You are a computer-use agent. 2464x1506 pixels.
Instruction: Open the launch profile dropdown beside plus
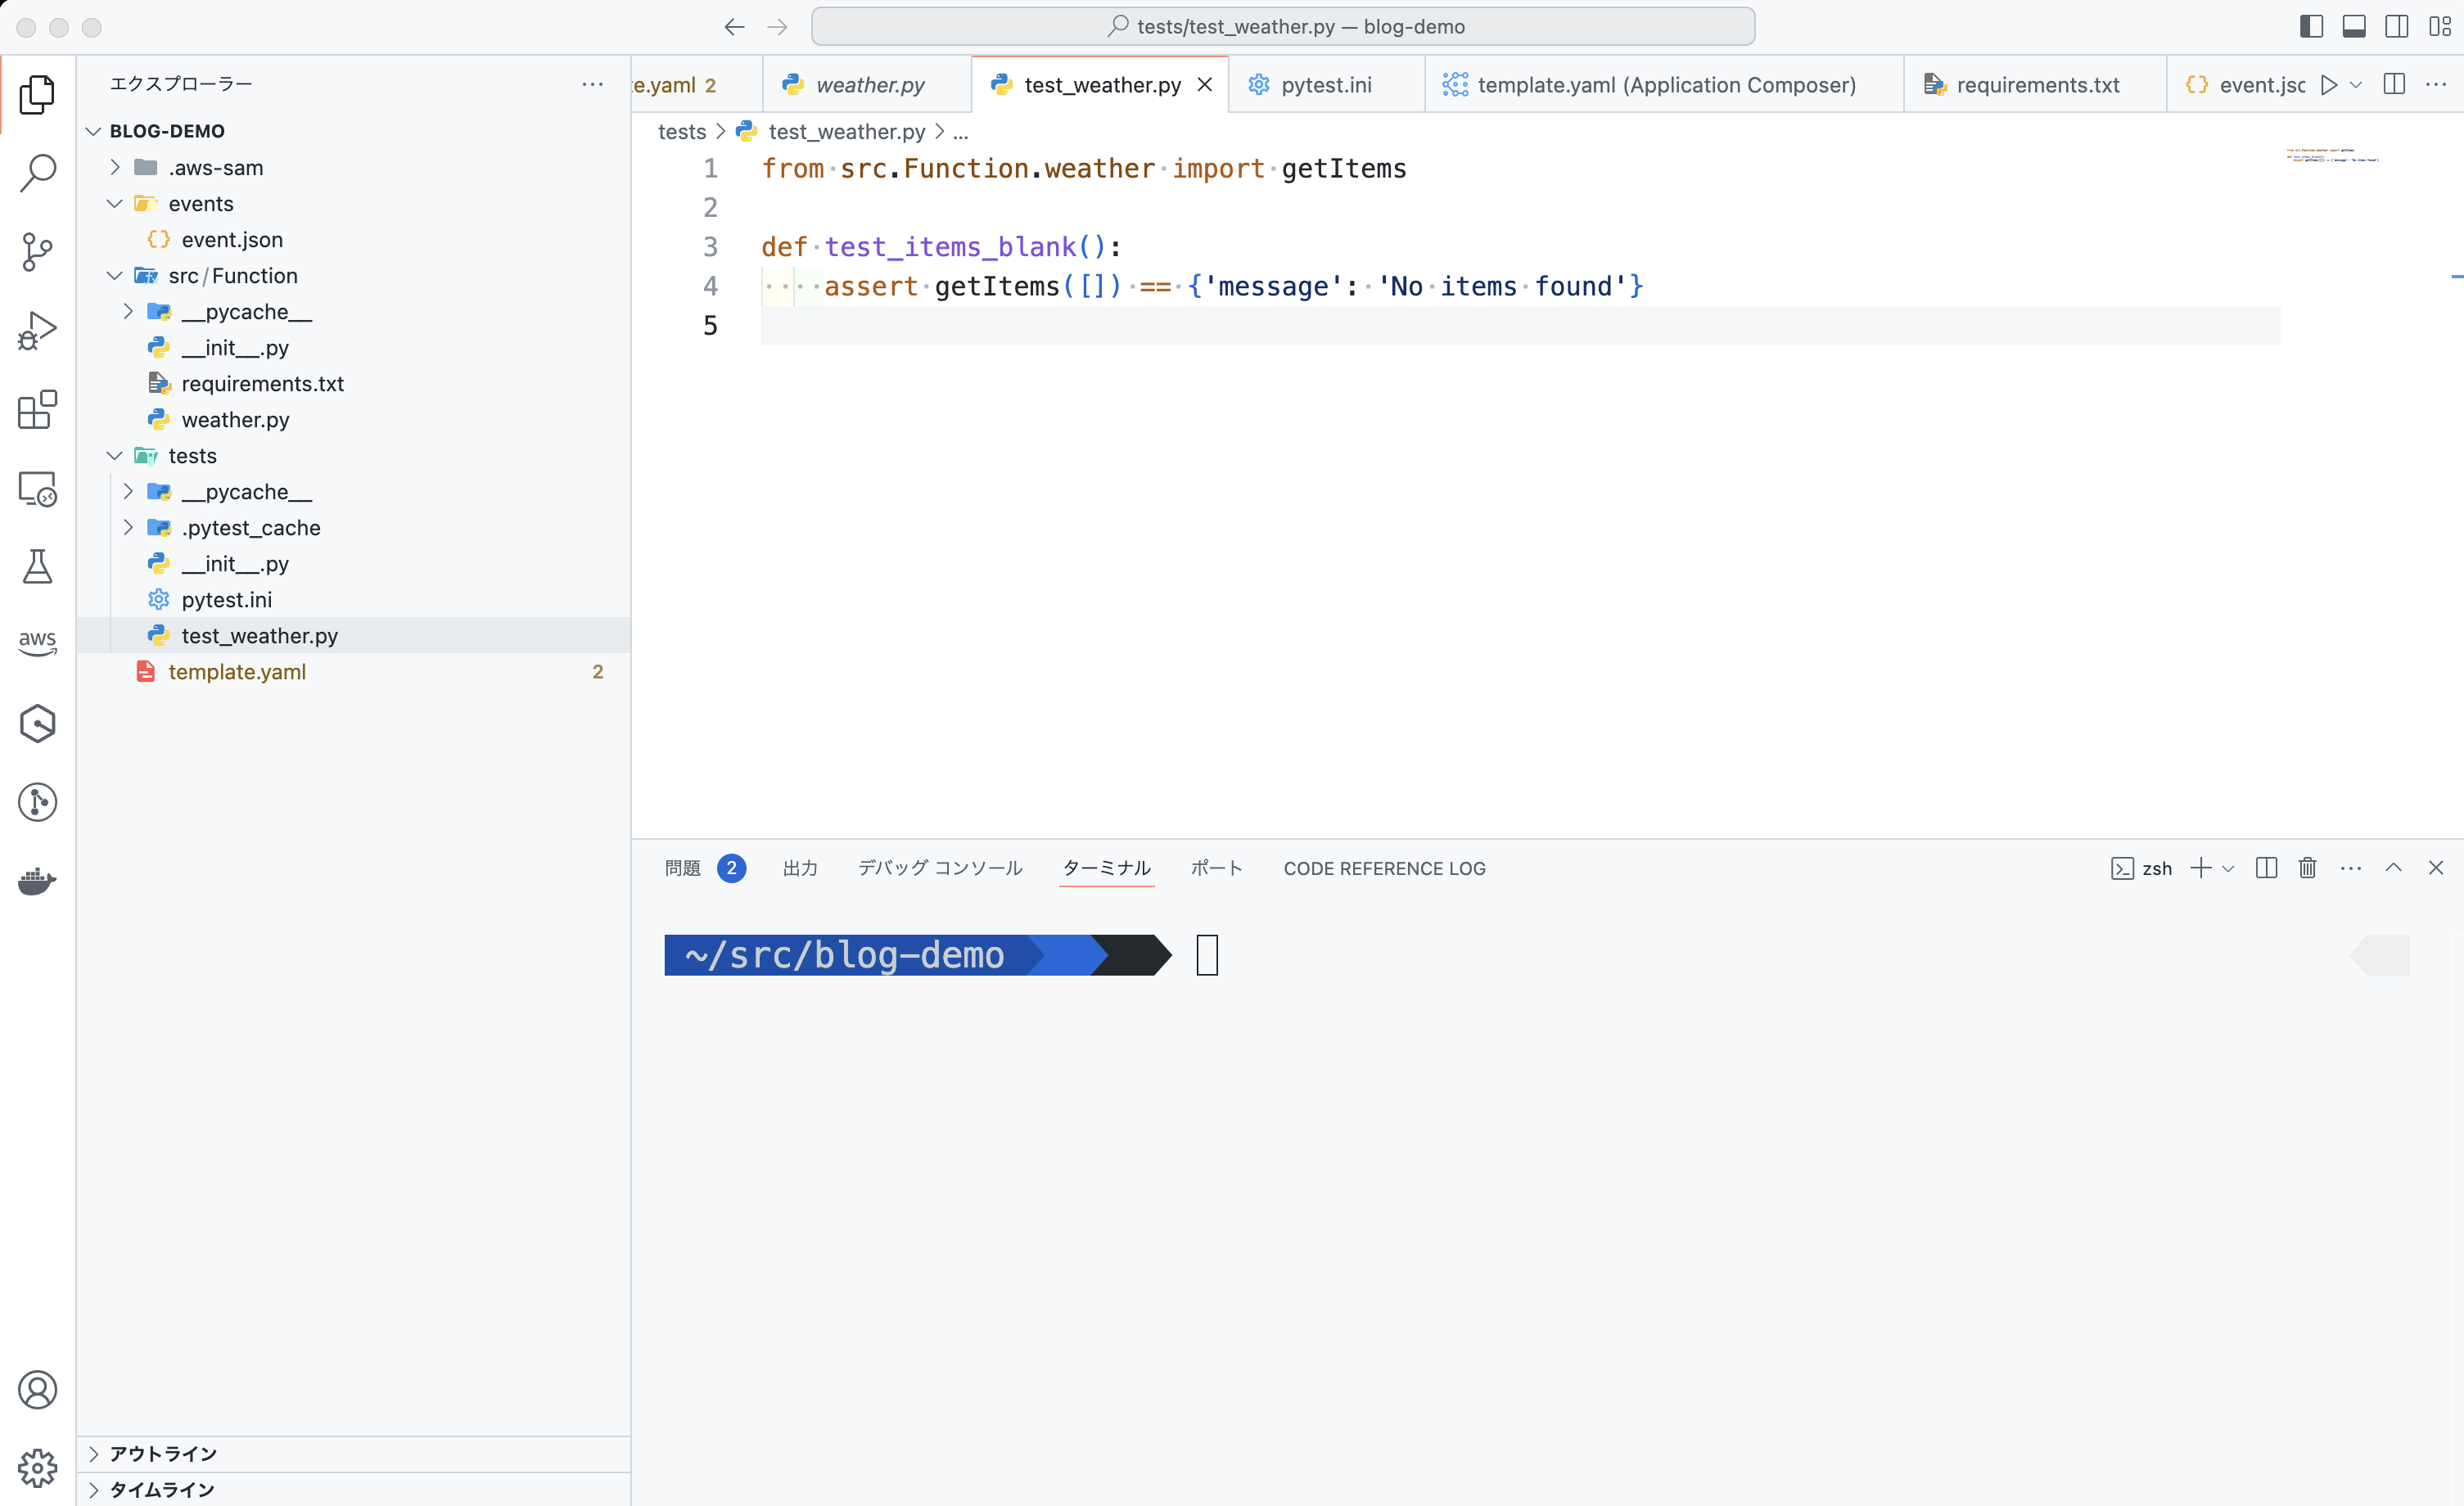(2228, 869)
